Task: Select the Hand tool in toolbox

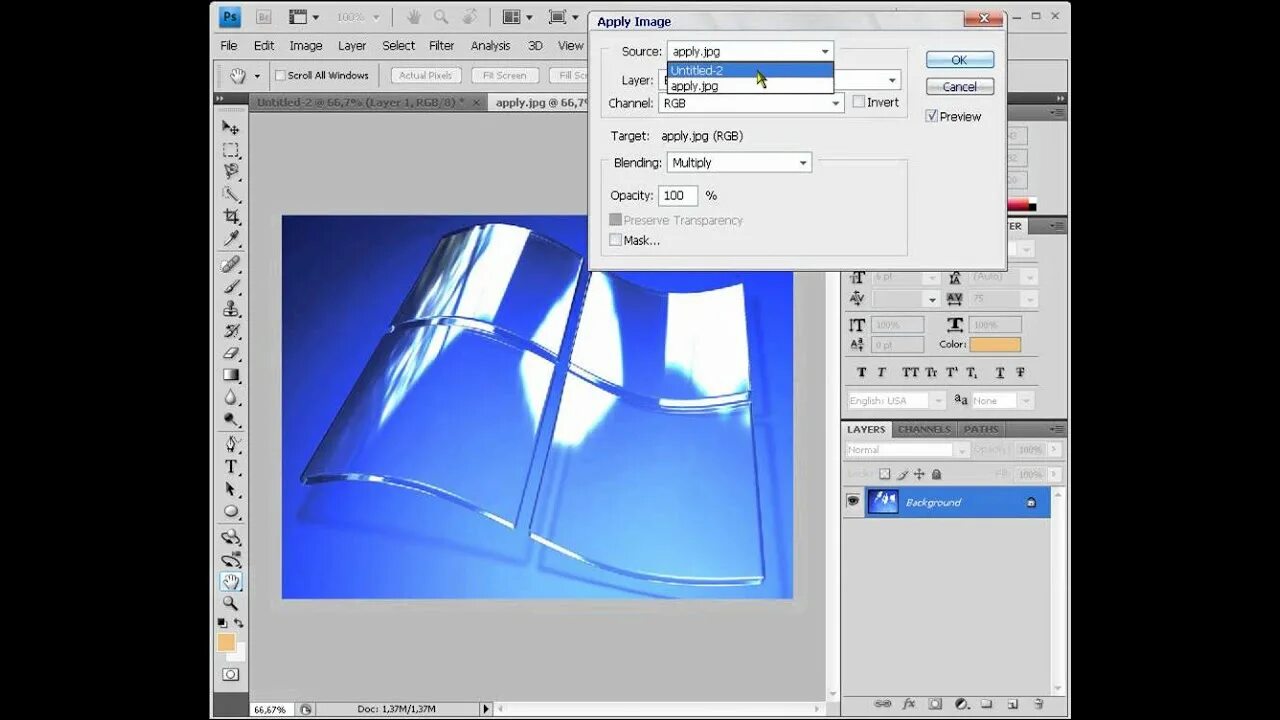Action: (231, 581)
